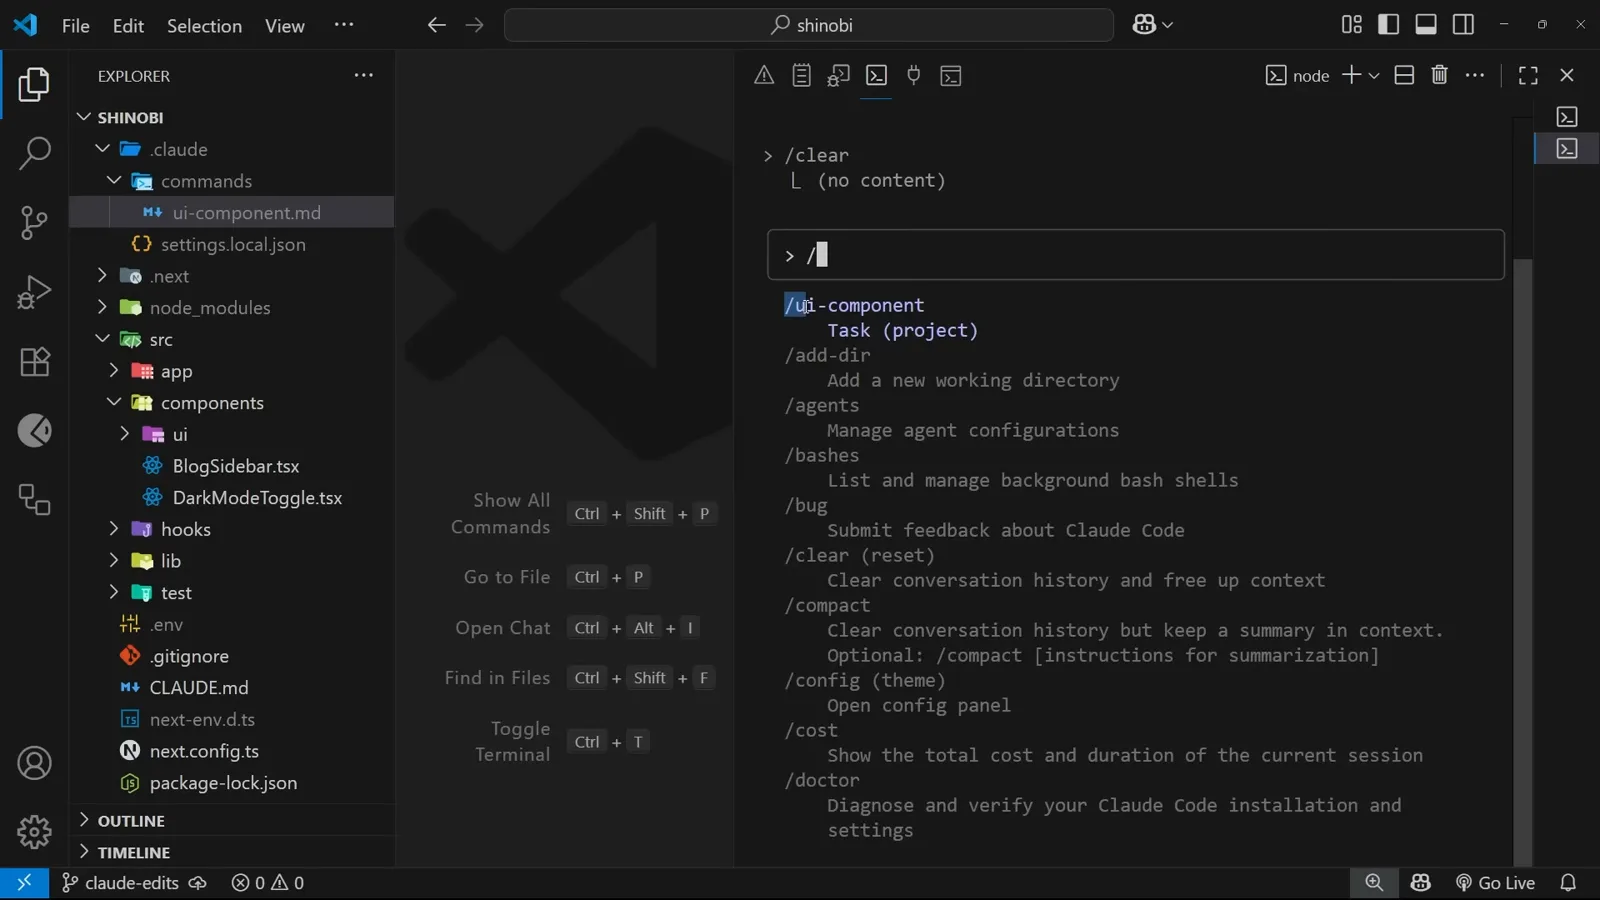
Task: Open settings.local.json file
Action: pyautogui.click(x=232, y=244)
